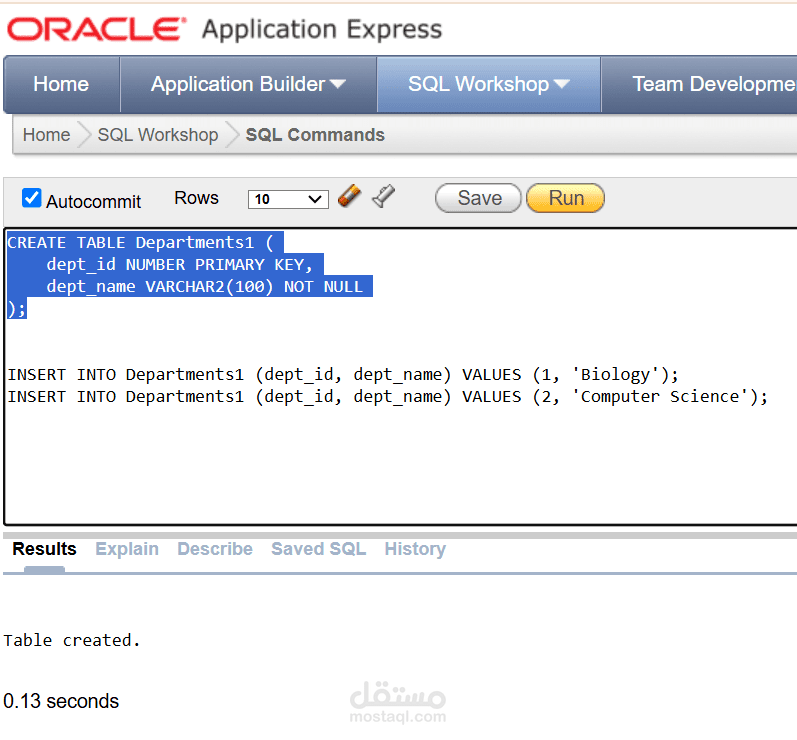Open the Rows count dropdown
The image size is (797, 740).
(288, 199)
